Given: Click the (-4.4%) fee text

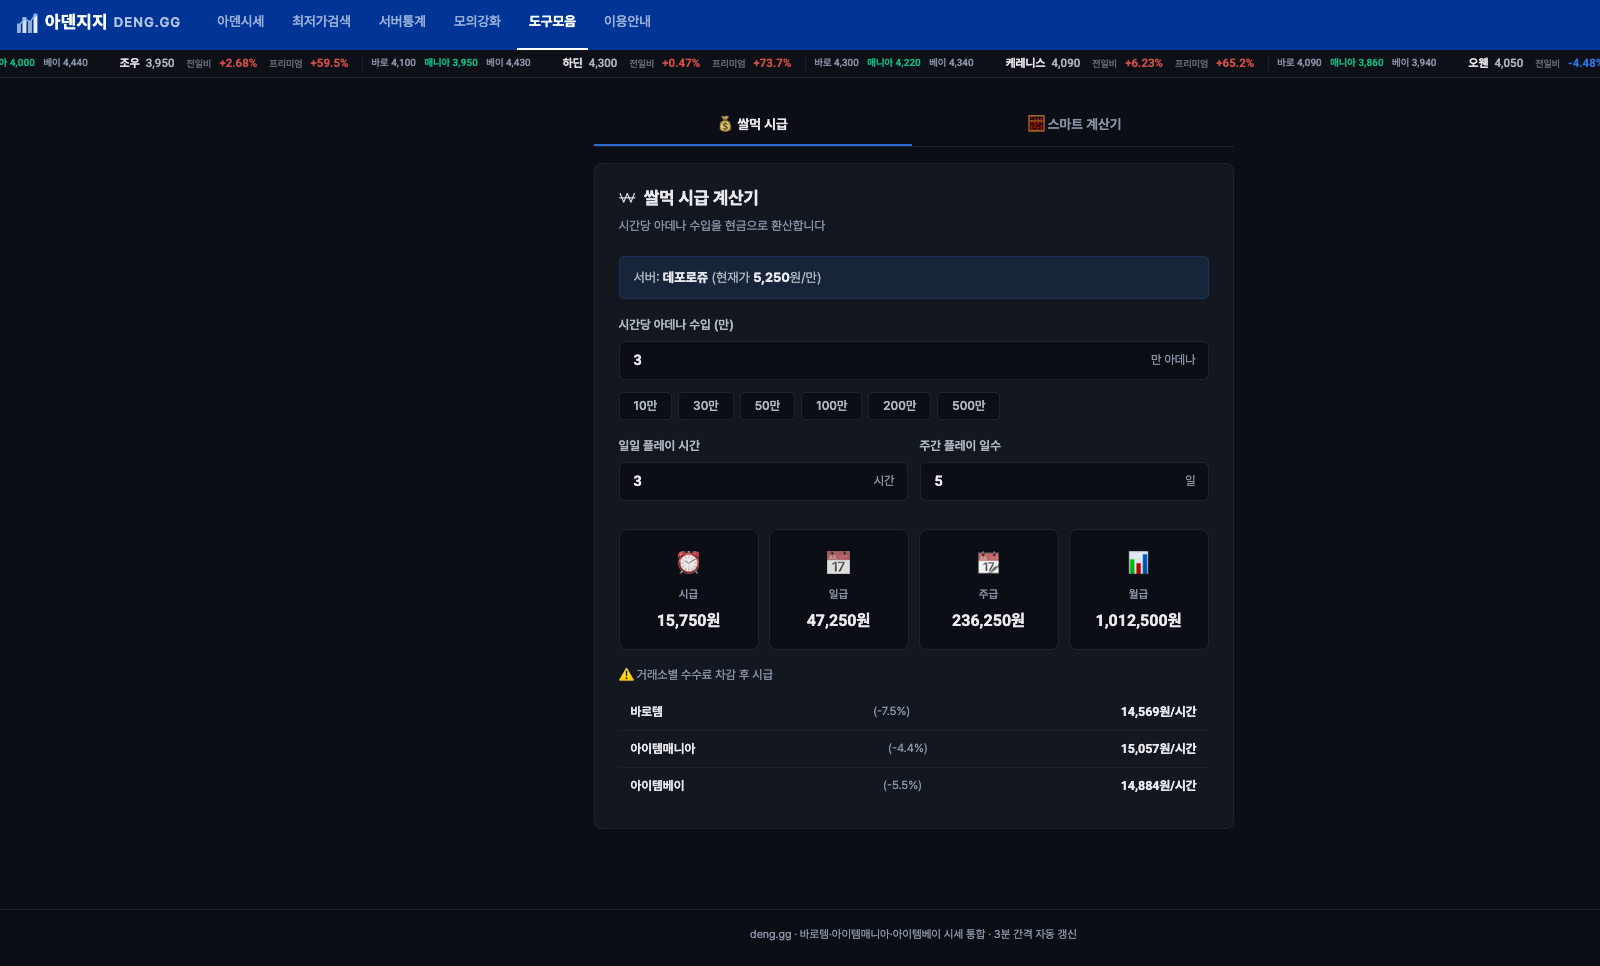Looking at the screenshot, I should (x=907, y=749).
